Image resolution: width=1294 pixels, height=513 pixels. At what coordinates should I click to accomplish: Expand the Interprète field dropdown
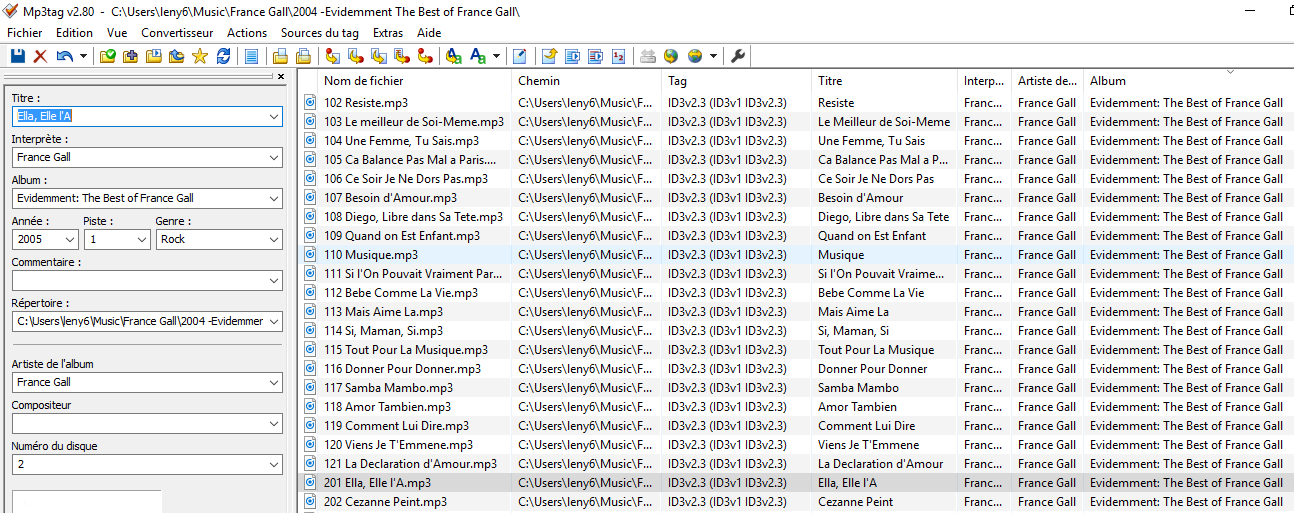pos(274,157)
